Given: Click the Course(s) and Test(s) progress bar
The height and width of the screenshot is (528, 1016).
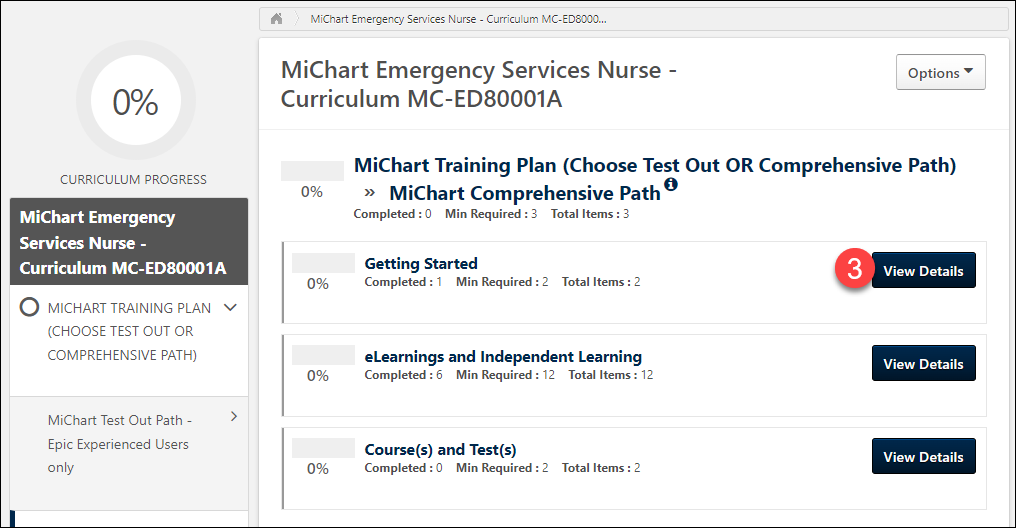Looking at the screenshot, I should click(323, 448).
